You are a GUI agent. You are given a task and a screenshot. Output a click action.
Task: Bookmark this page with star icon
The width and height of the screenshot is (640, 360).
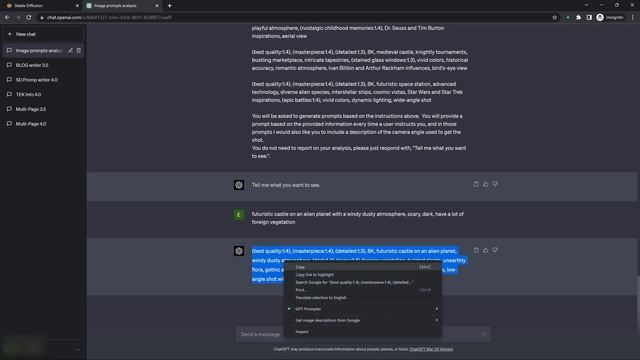point(554,18)
